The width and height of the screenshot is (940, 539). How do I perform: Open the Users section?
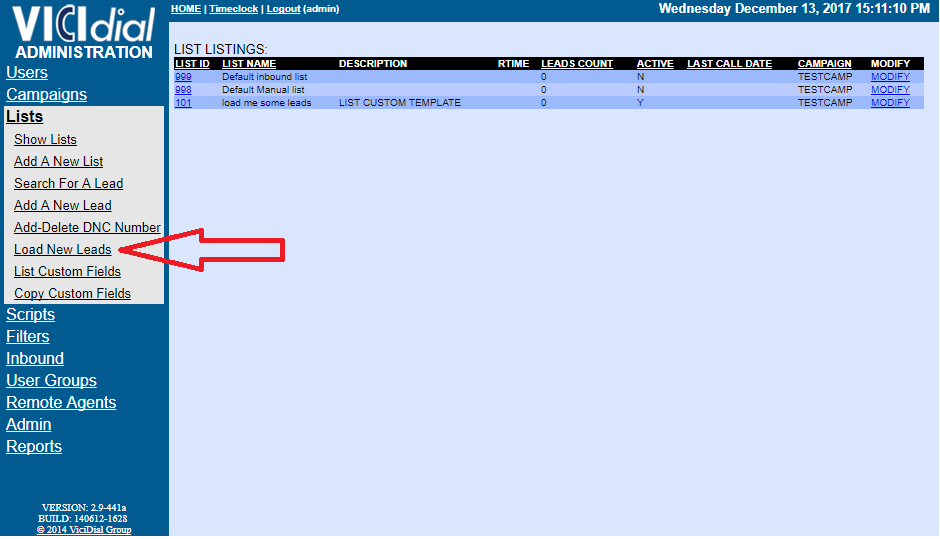(x=27, y=73)
